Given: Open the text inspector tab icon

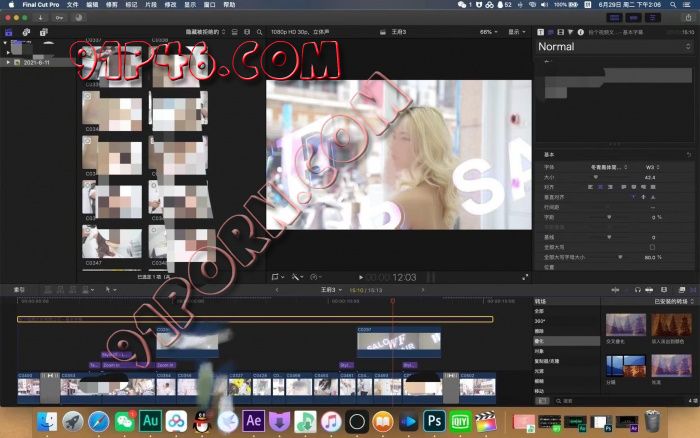Looking at the screenshot, I should point(541,32).
